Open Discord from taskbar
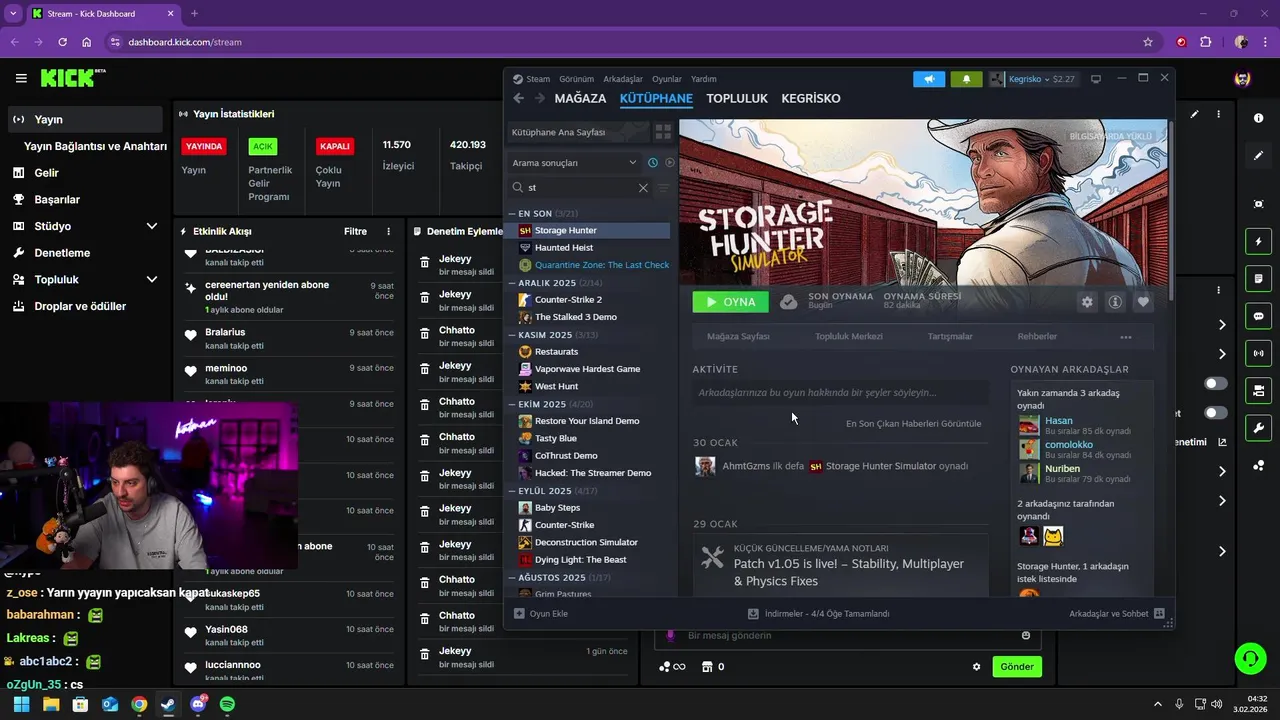The height and width of the screenshot is (720, 1280). 198,704
